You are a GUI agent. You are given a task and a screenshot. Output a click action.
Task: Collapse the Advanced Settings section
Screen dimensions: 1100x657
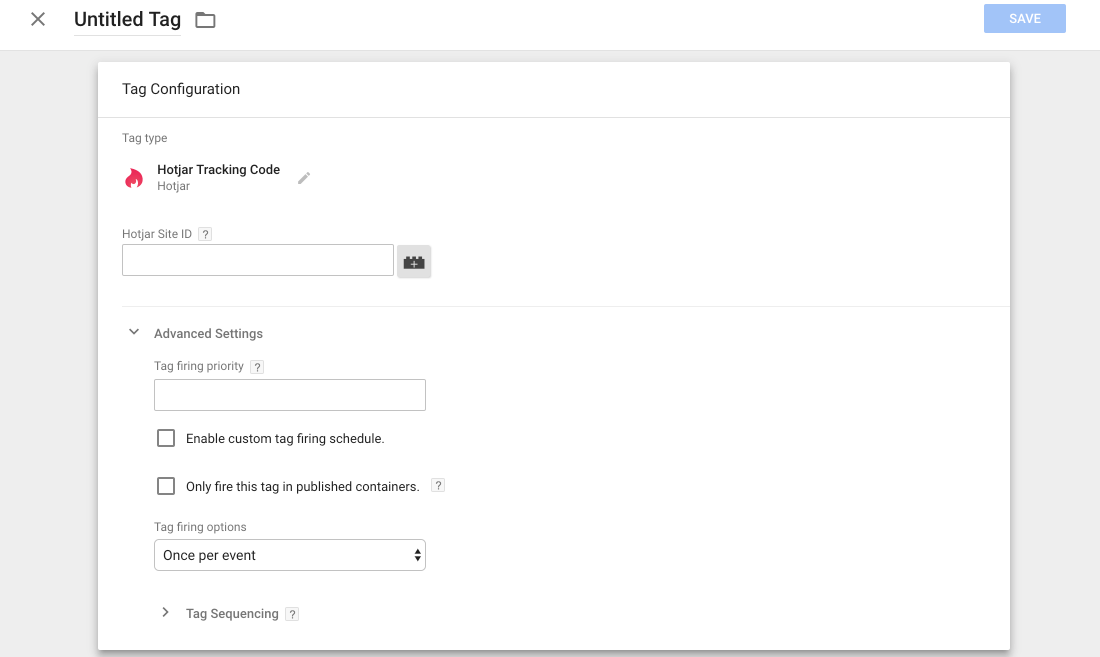[134, 332]
